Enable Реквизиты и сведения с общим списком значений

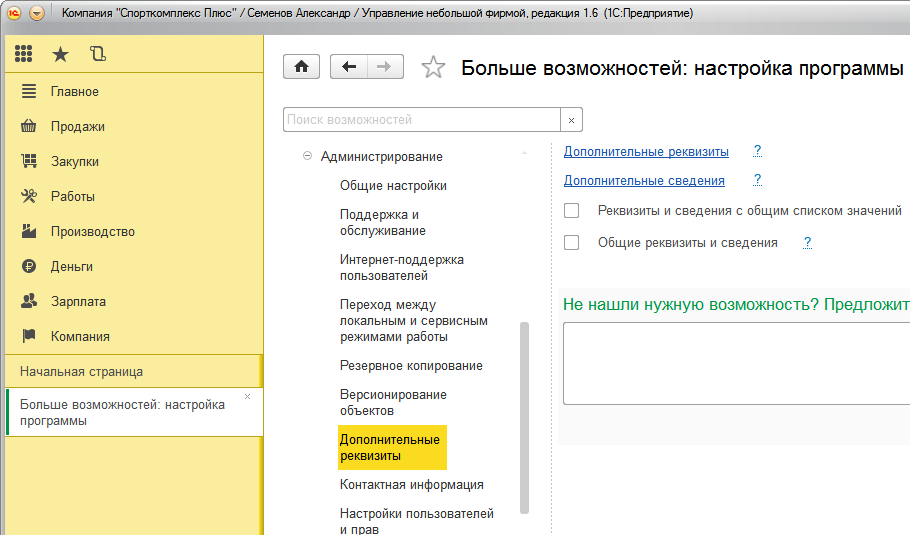click(x=572, y=211)
